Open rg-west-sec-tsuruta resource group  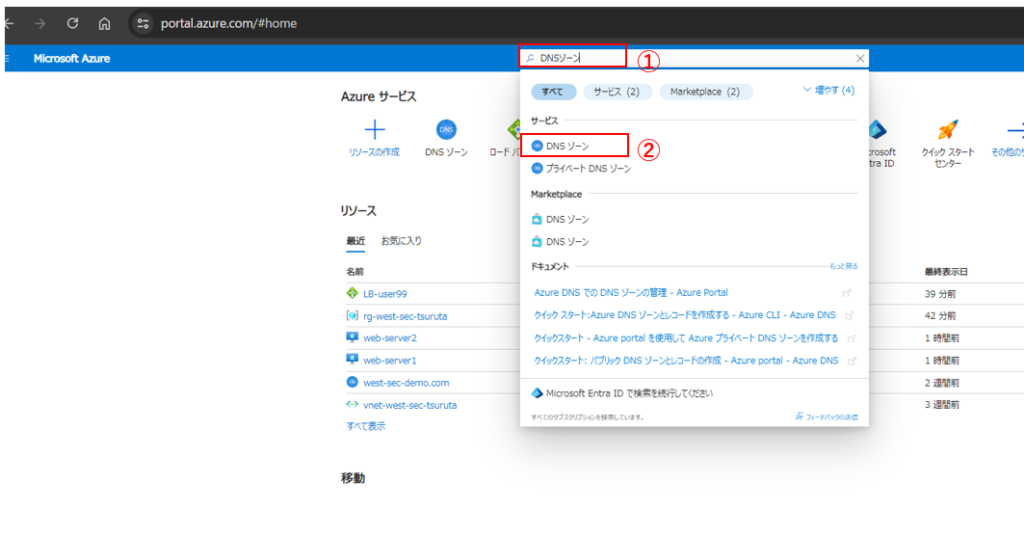pos(405,316)
